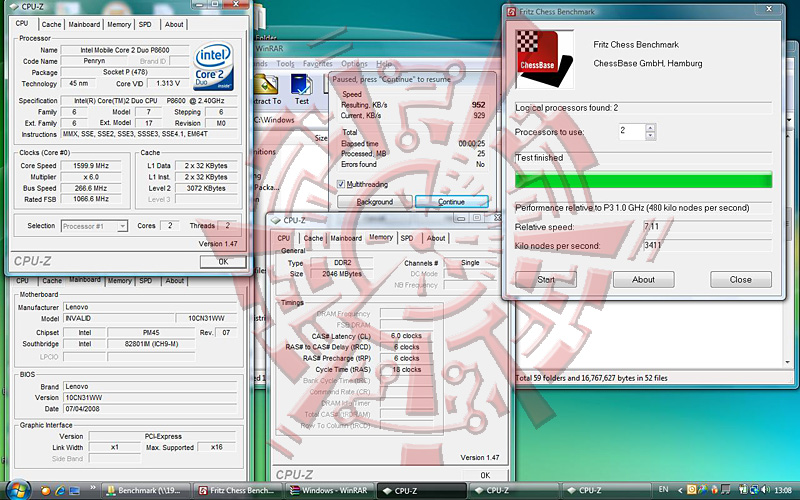
Task: Click the C:\Windows path in WinRAR
Action: click(274, 120)
